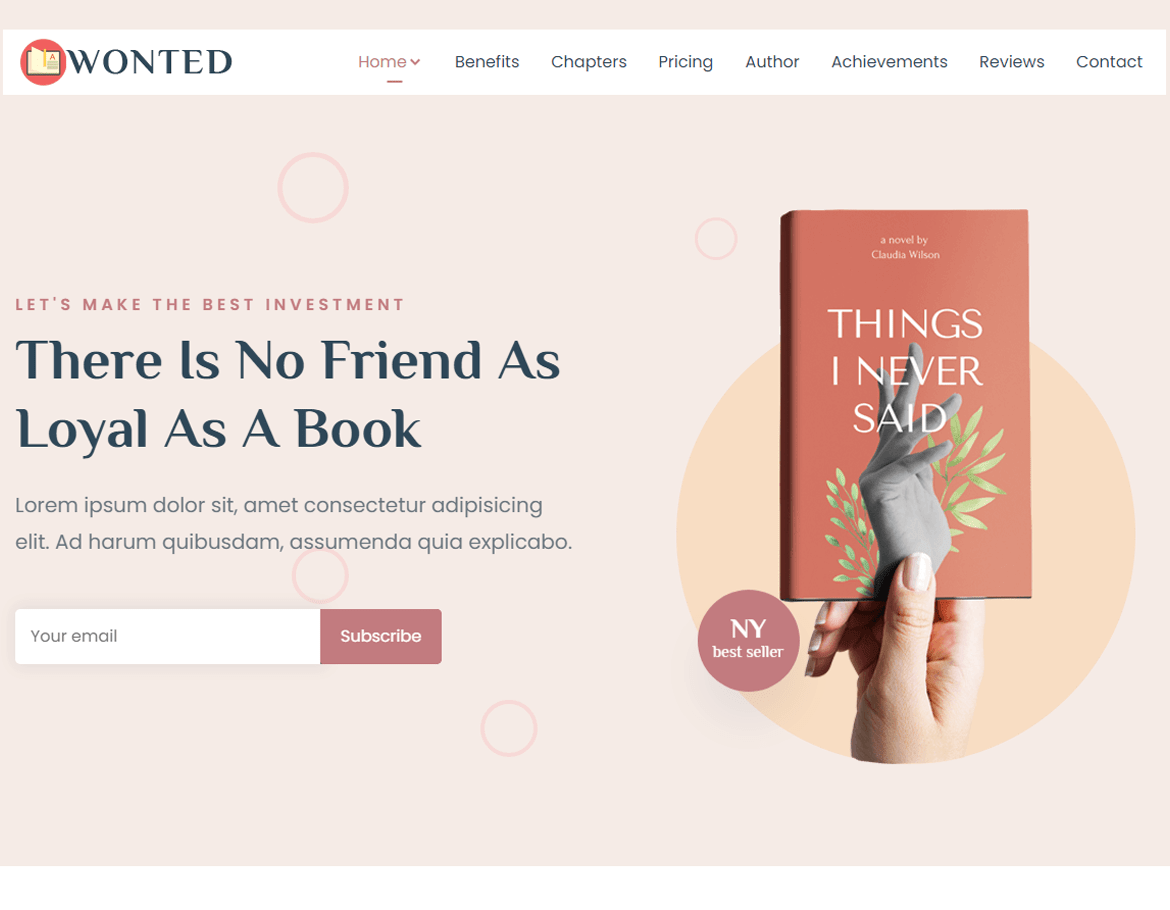The width and height of the screenshot is (1170, 910).
Task: Click the Wonted book logo icon
Action: point(43,62)
